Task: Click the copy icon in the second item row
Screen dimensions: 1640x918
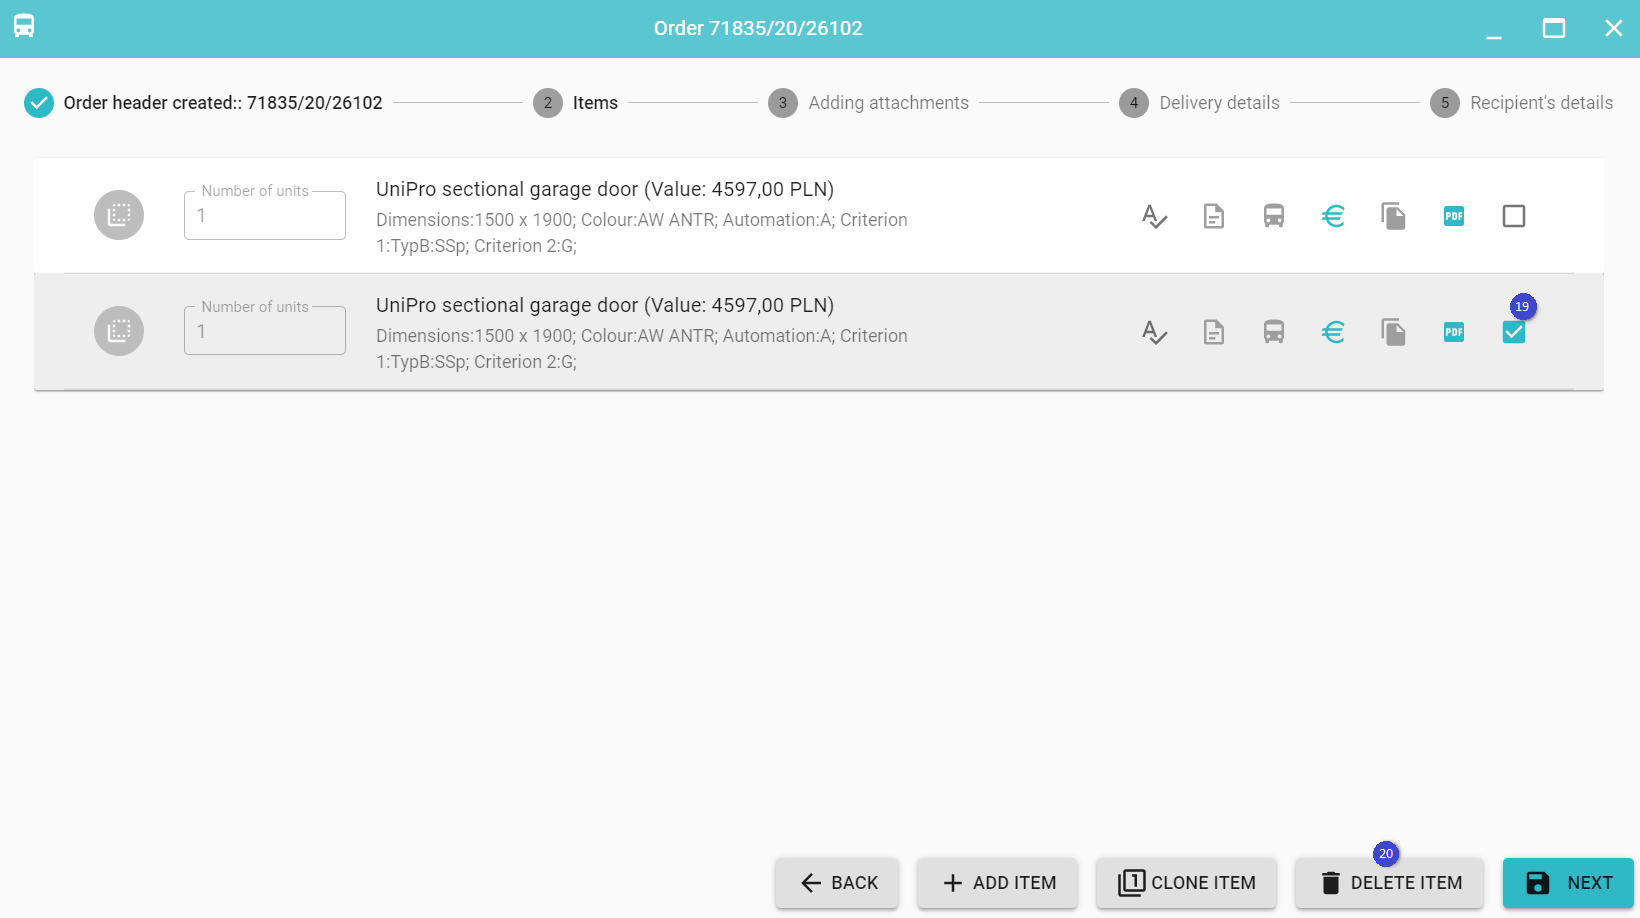Action: tap(1393, 332)
